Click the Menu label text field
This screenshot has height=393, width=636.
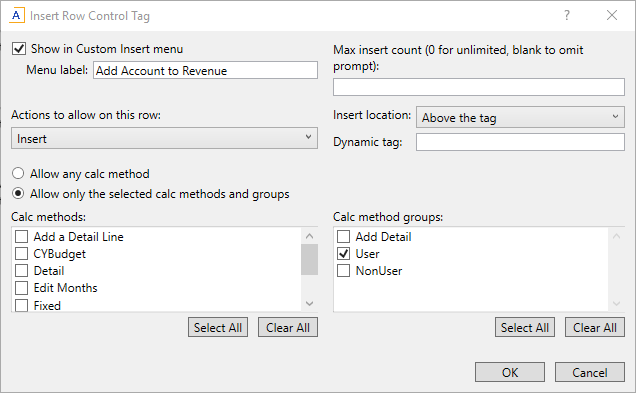point(205,70)
